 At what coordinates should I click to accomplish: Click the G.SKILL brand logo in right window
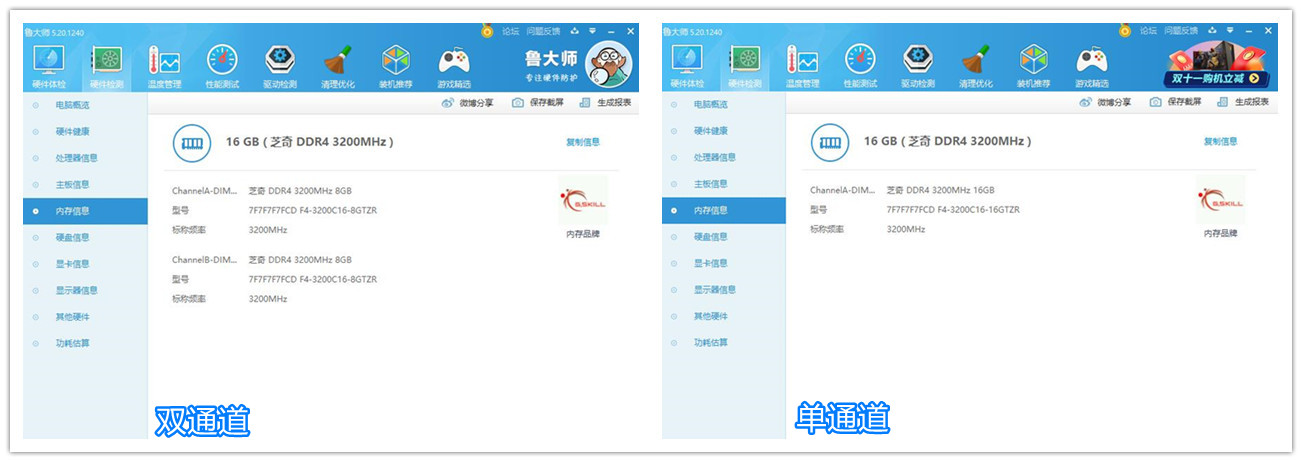[x=1221, y=200]
